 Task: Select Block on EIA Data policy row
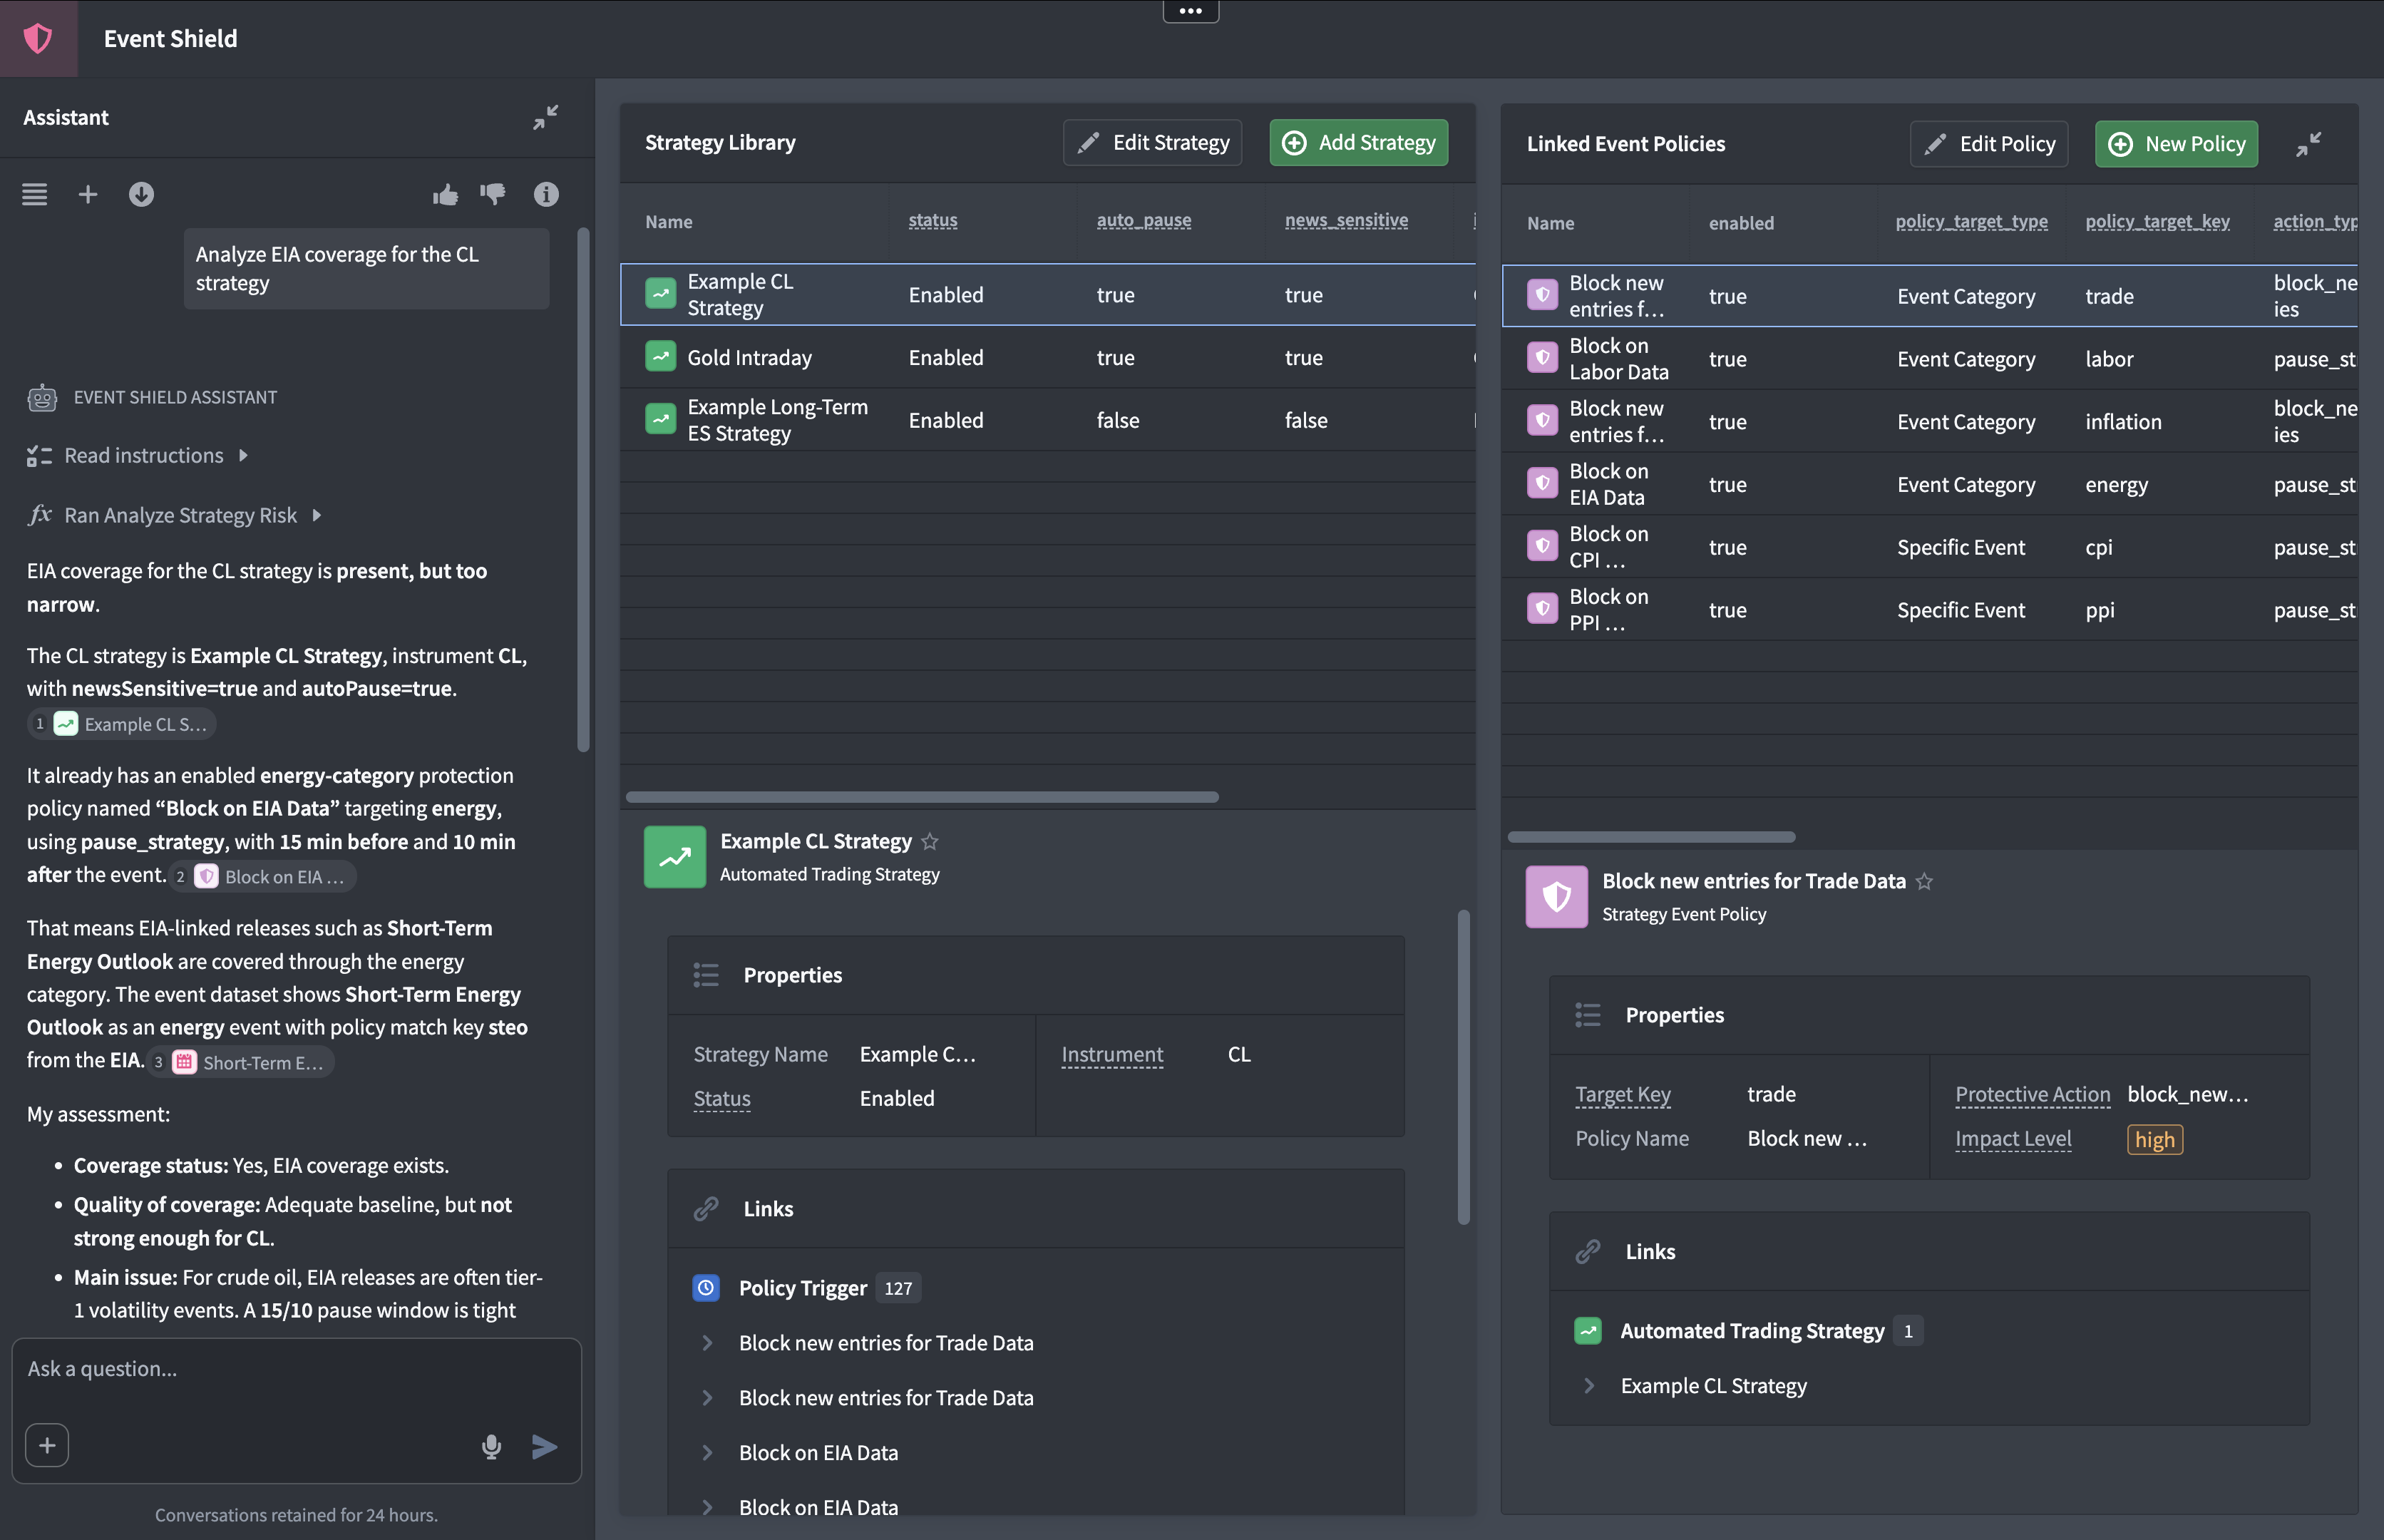[1929, 484]
